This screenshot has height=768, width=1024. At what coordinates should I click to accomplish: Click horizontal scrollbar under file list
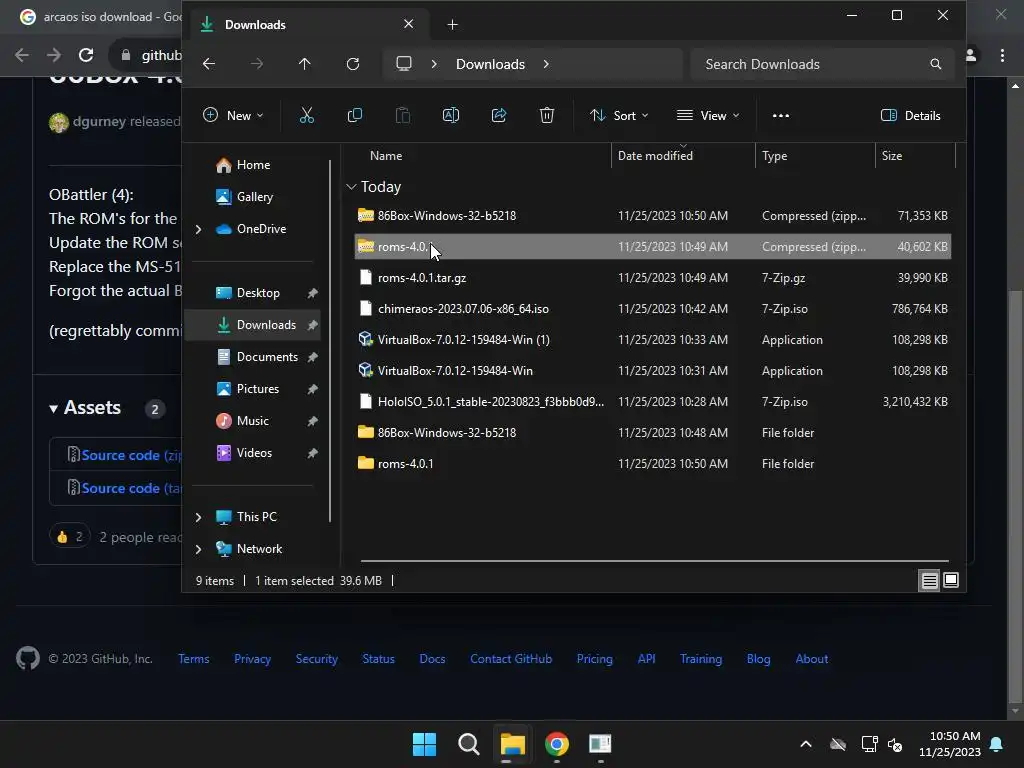[x=654, y=560]
